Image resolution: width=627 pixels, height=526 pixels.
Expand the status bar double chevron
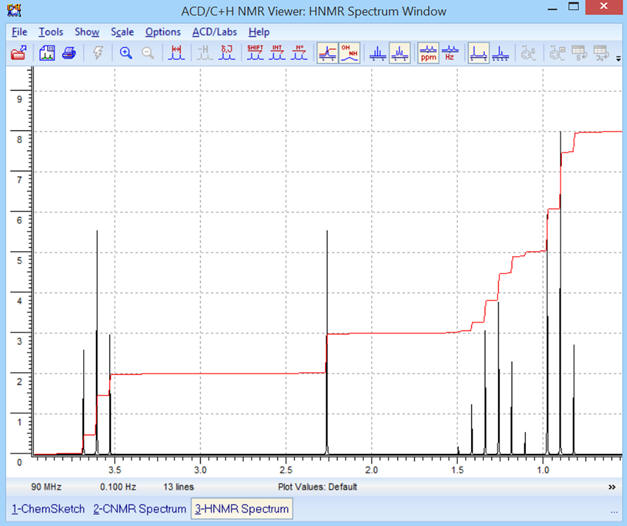coord(612,487)
